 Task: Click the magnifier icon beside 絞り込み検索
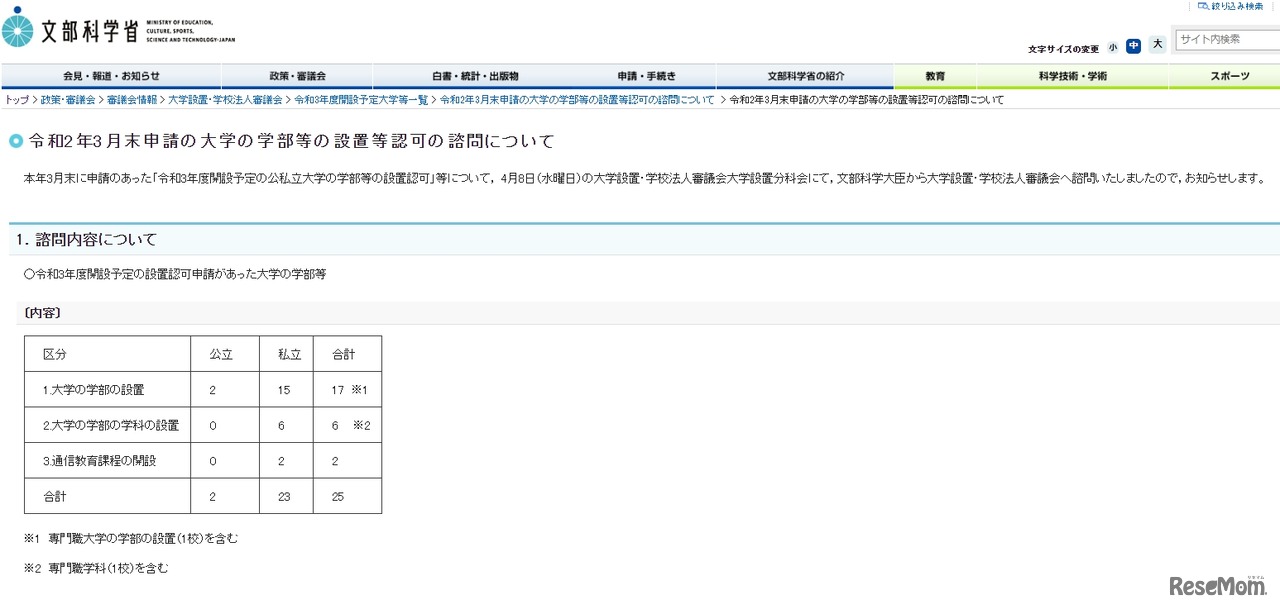[x=1203, y=6]
